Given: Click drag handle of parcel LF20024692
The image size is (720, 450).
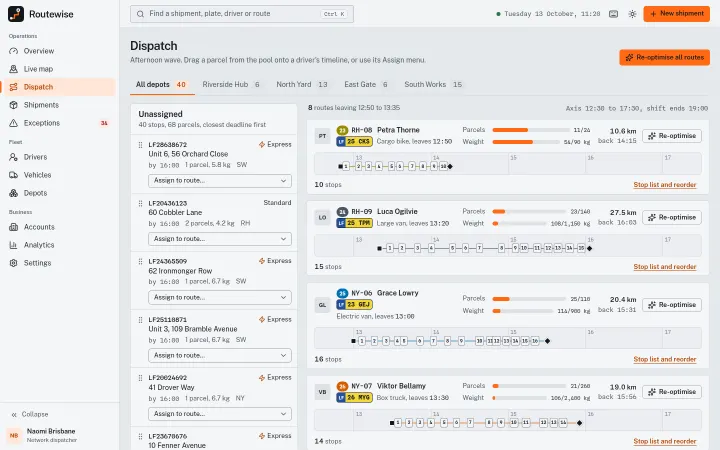Looking at the screenshot, I should coord(141,378).
